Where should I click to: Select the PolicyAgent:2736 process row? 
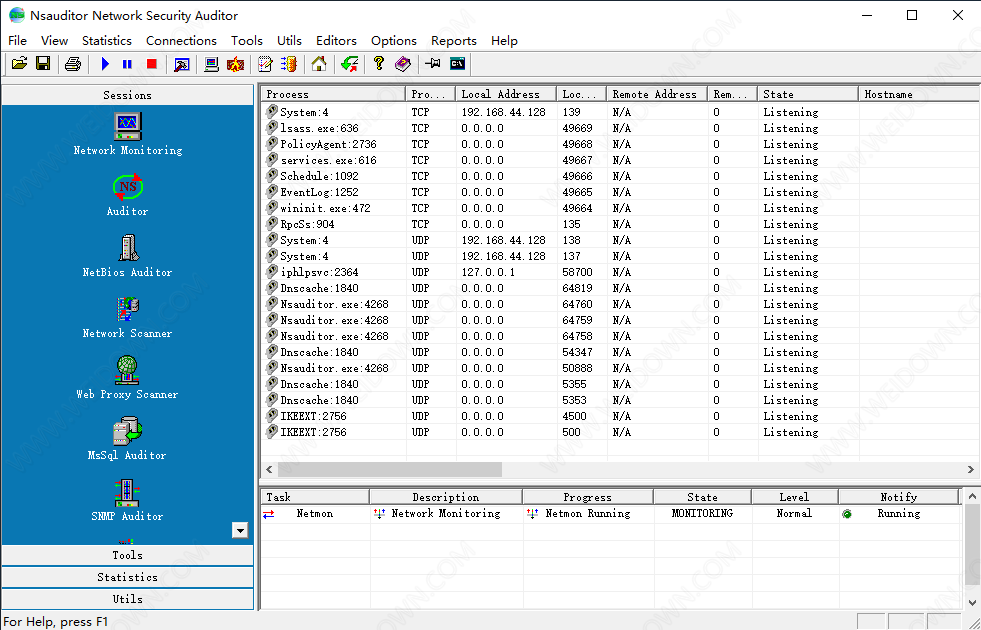pos(619,145)
